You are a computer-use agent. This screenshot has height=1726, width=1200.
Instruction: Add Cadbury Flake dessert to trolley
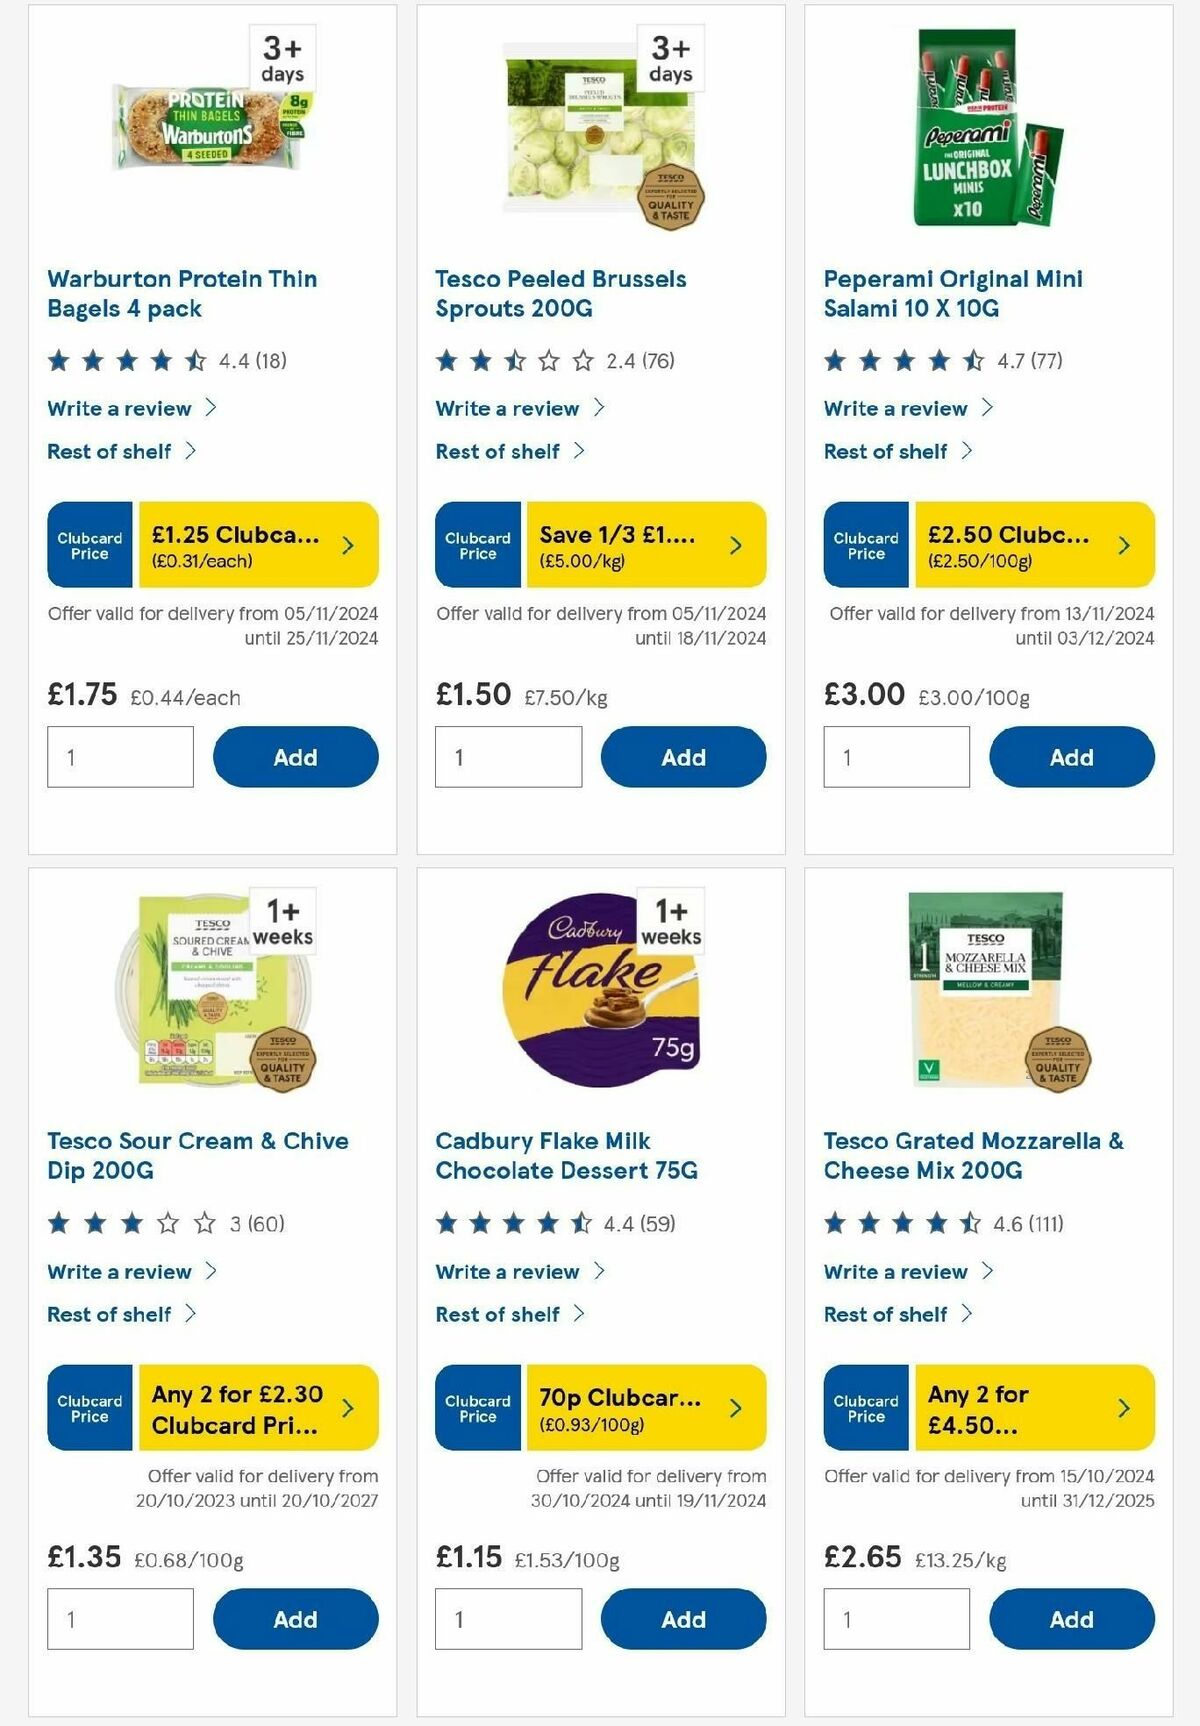click(683, 1619)
